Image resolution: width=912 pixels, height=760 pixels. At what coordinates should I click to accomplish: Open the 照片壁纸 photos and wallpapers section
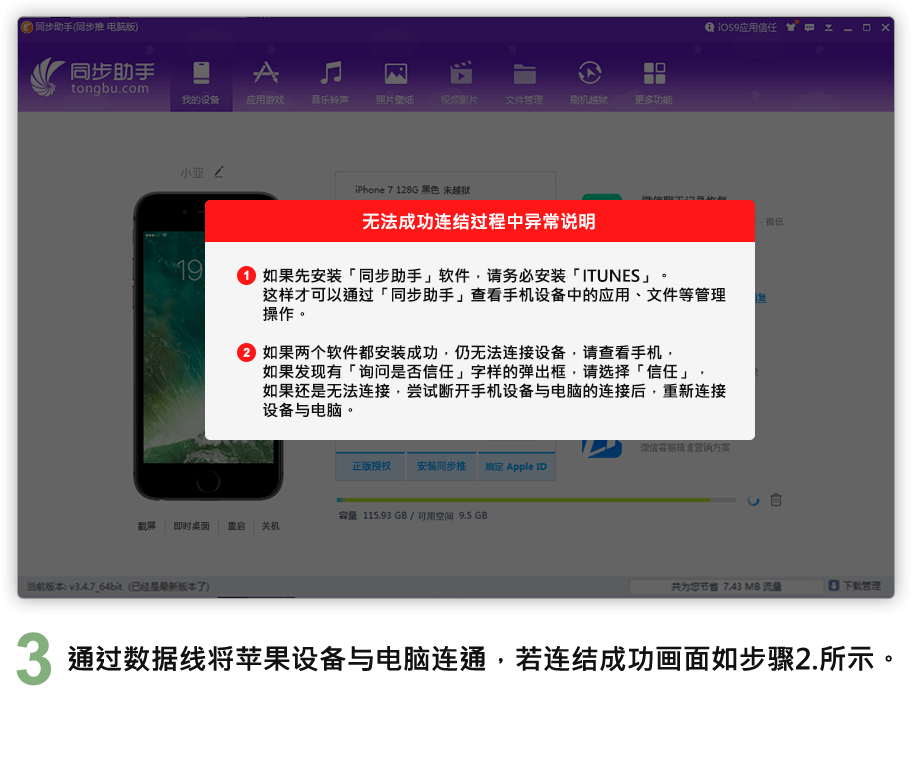pos(395,81)
